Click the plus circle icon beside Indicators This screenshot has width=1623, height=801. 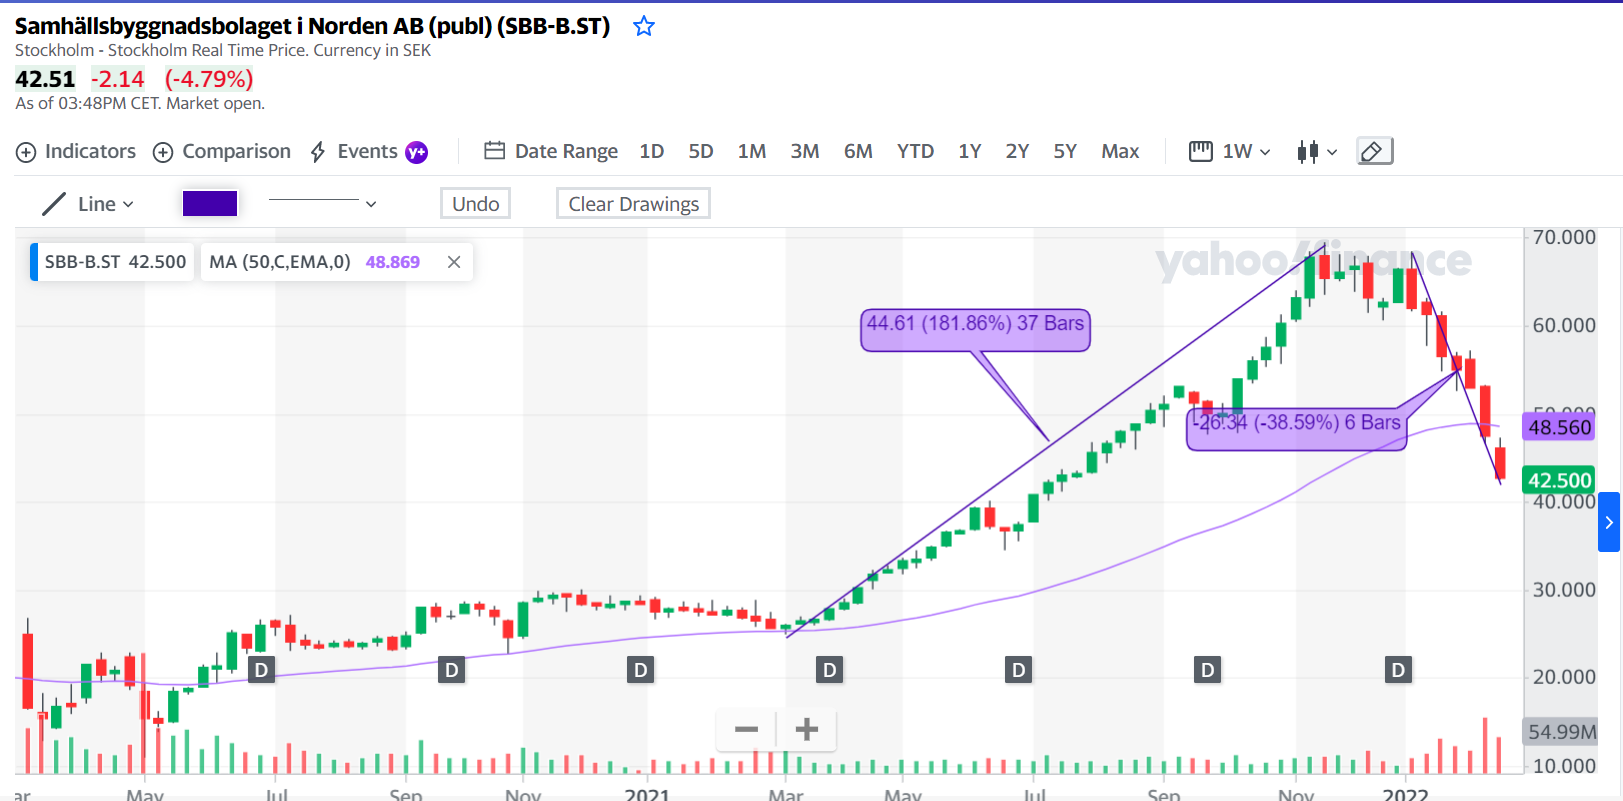26,152
